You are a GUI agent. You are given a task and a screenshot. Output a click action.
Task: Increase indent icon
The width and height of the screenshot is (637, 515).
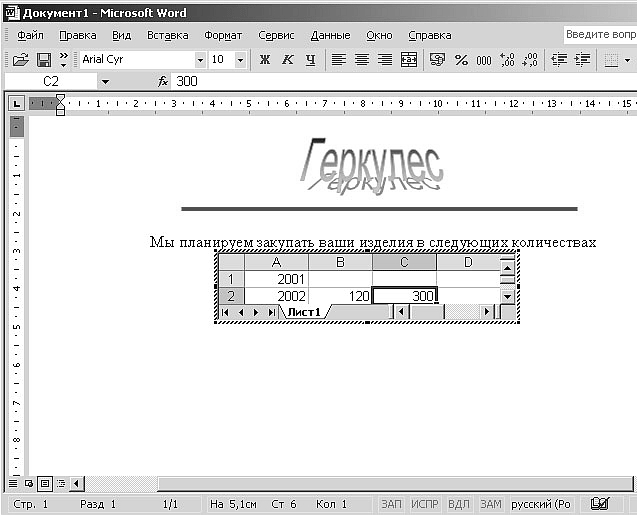click(x=582, y=60)
